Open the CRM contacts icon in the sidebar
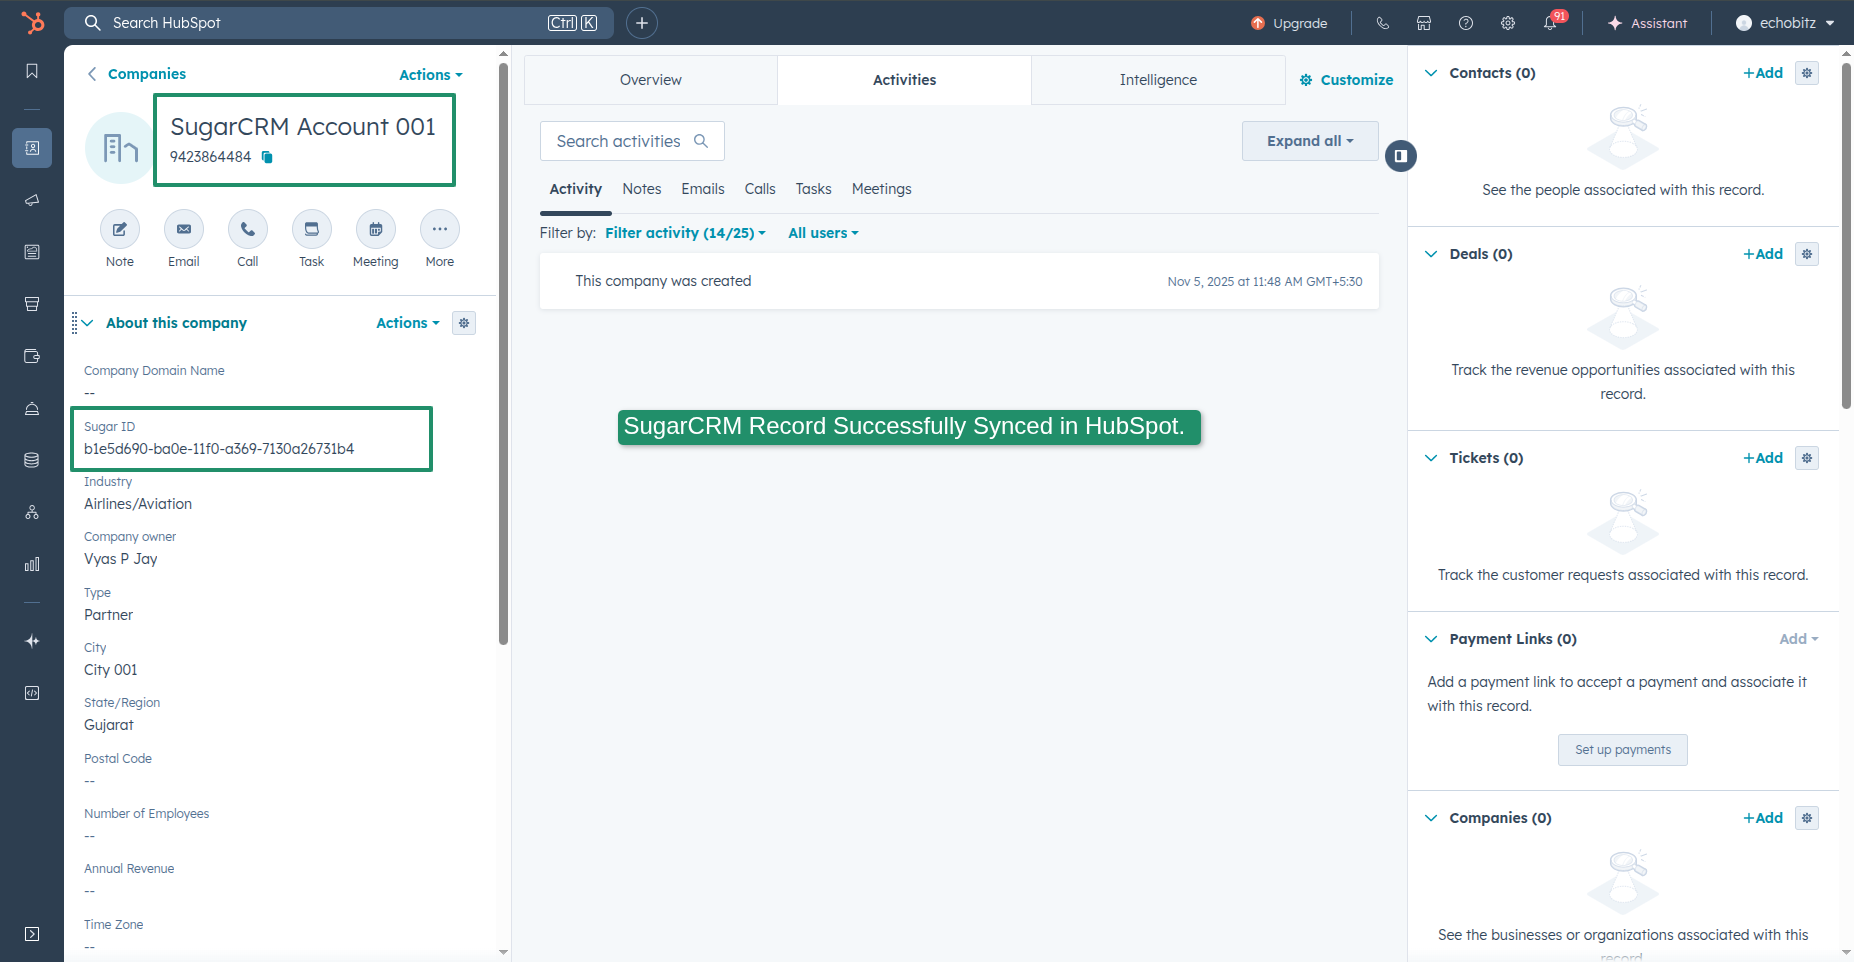Viewport: 1854px width, 962px height. pos(32,147)
